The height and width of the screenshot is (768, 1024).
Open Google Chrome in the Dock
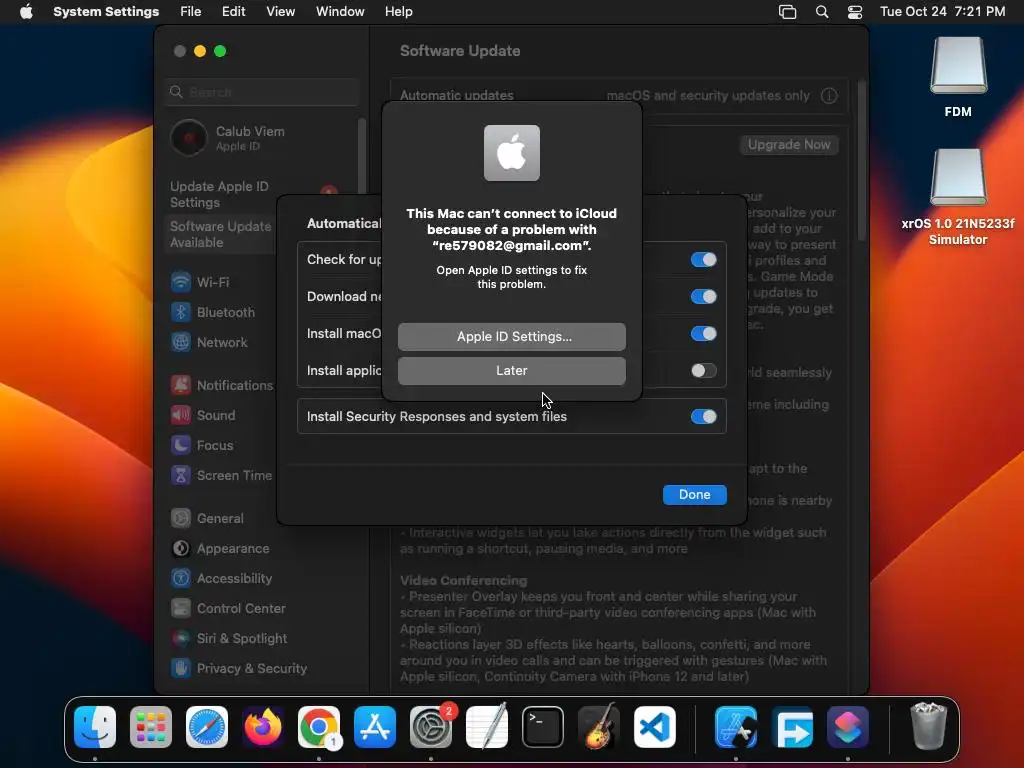click(x=319, y=727)
